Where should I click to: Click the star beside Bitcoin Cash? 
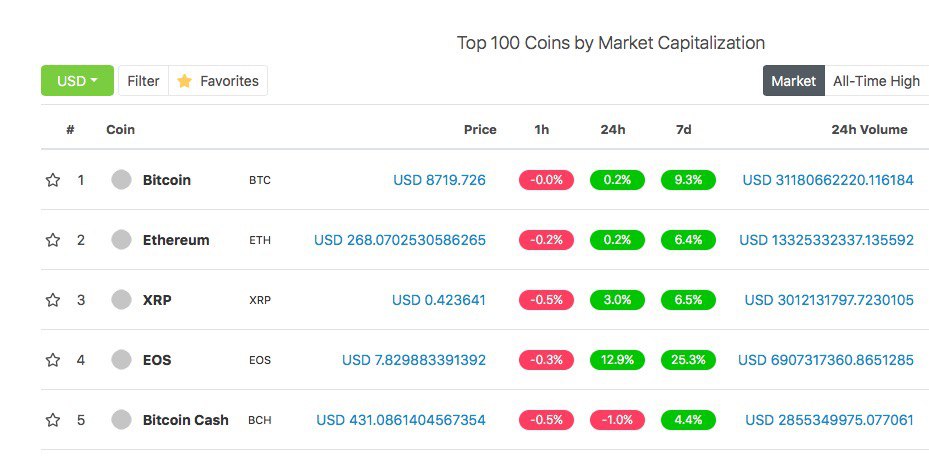pyautogui.click(x=53, y=420)
